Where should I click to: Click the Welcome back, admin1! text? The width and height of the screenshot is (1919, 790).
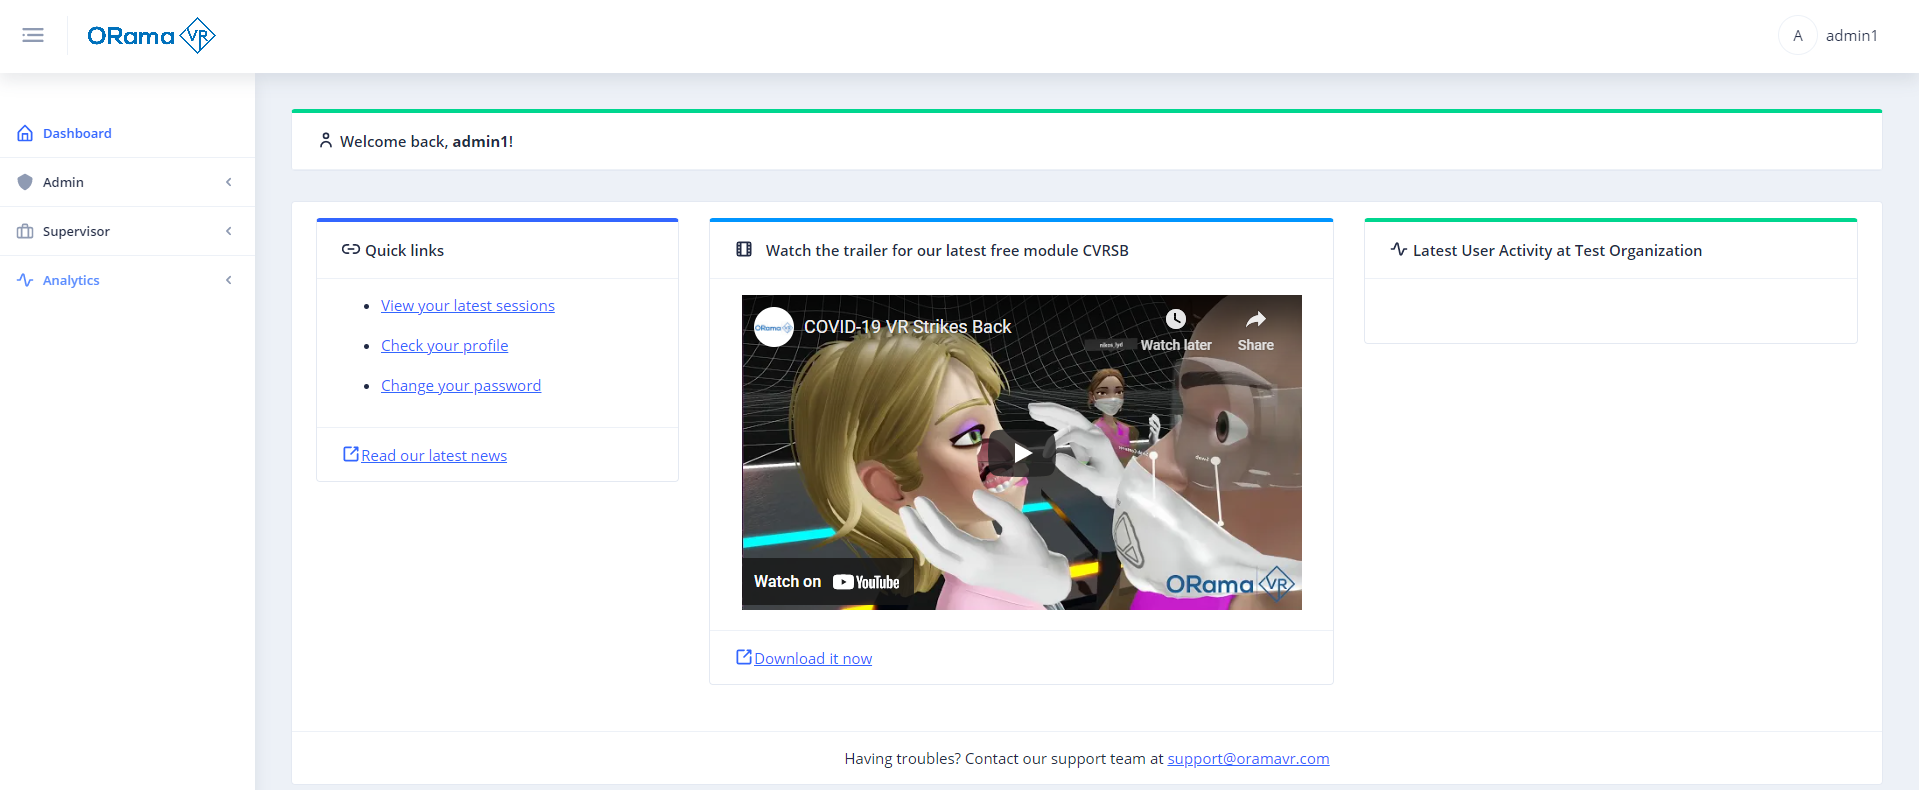[427, 142]
